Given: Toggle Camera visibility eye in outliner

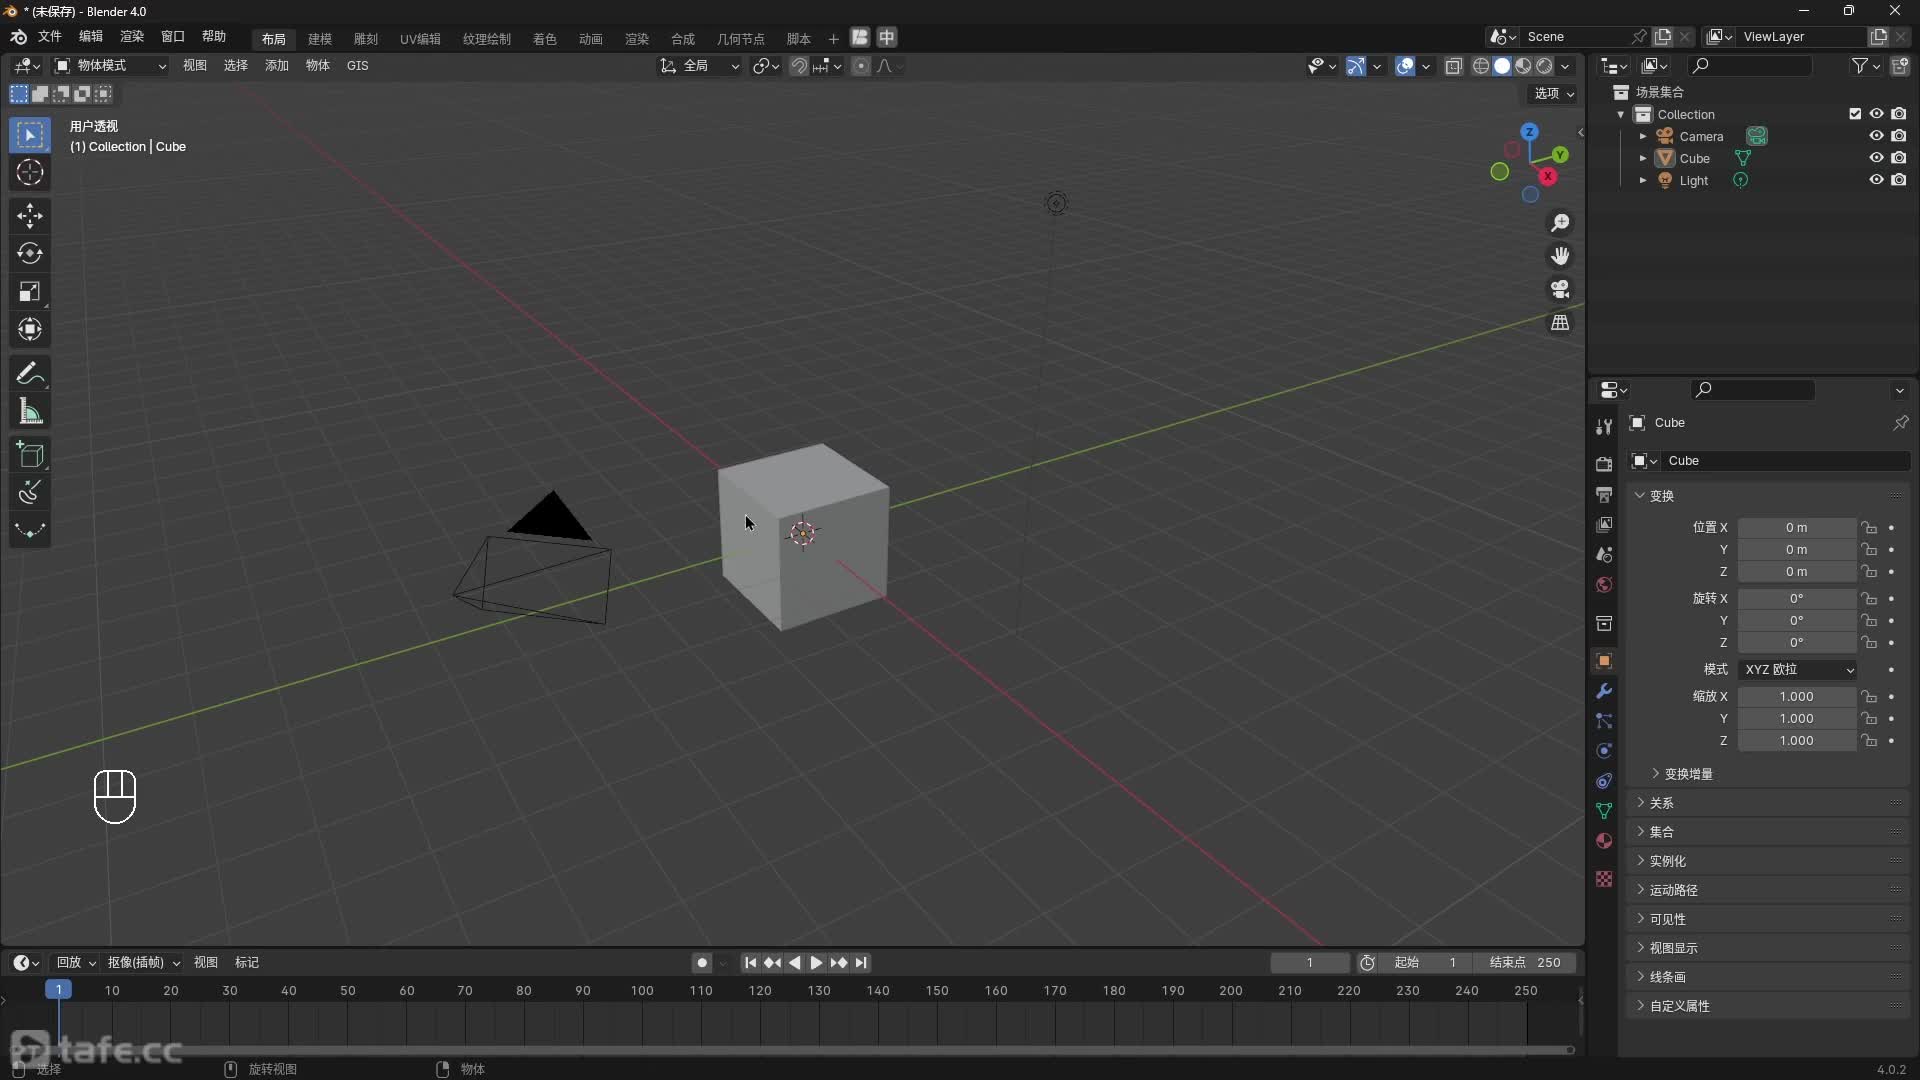Looking at the screenshot, I should point(1876,136).
